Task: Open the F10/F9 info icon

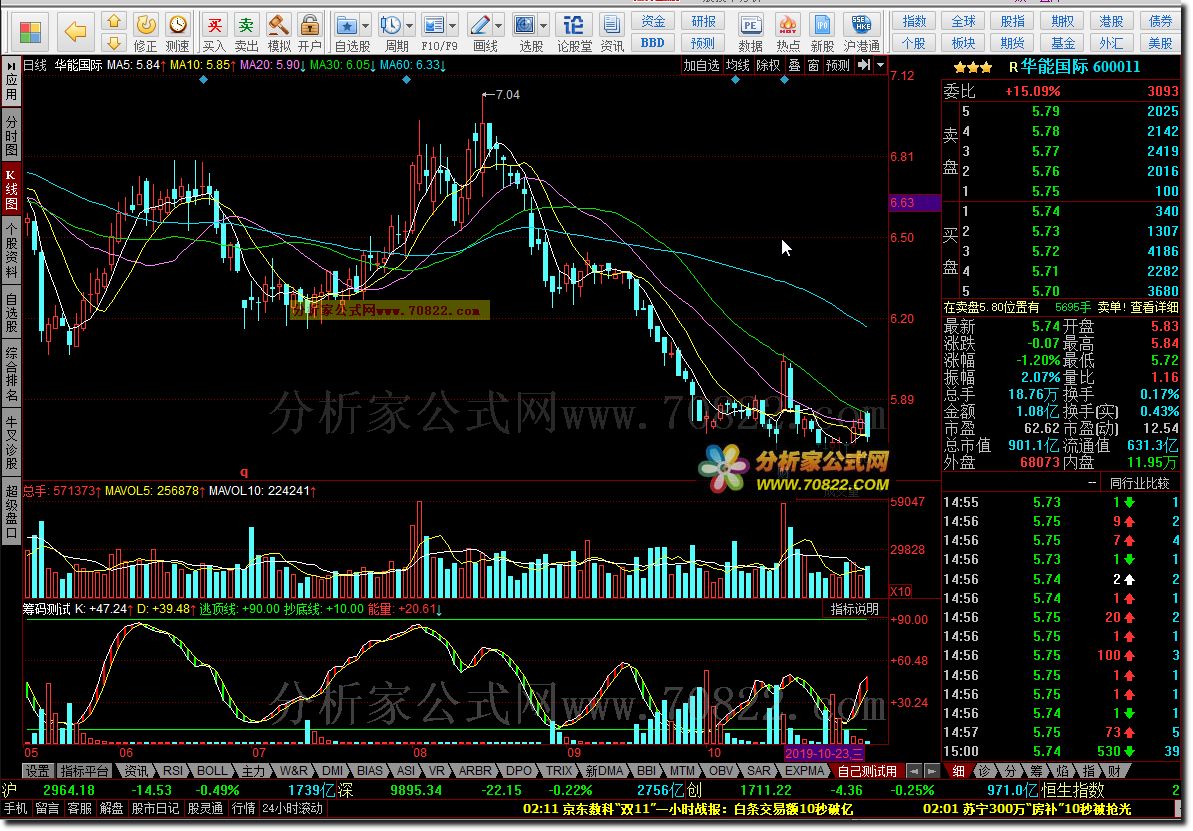Action: pos(434,26)
